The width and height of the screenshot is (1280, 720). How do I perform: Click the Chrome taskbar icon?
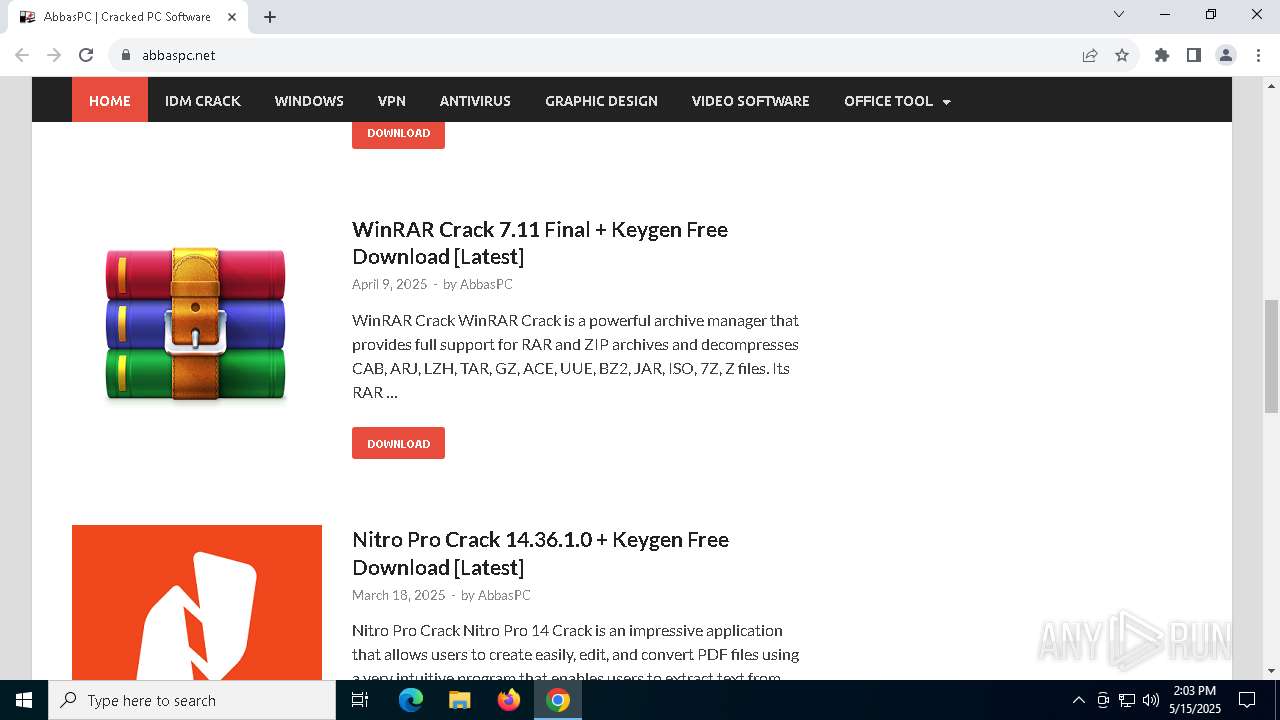point(558,700)
